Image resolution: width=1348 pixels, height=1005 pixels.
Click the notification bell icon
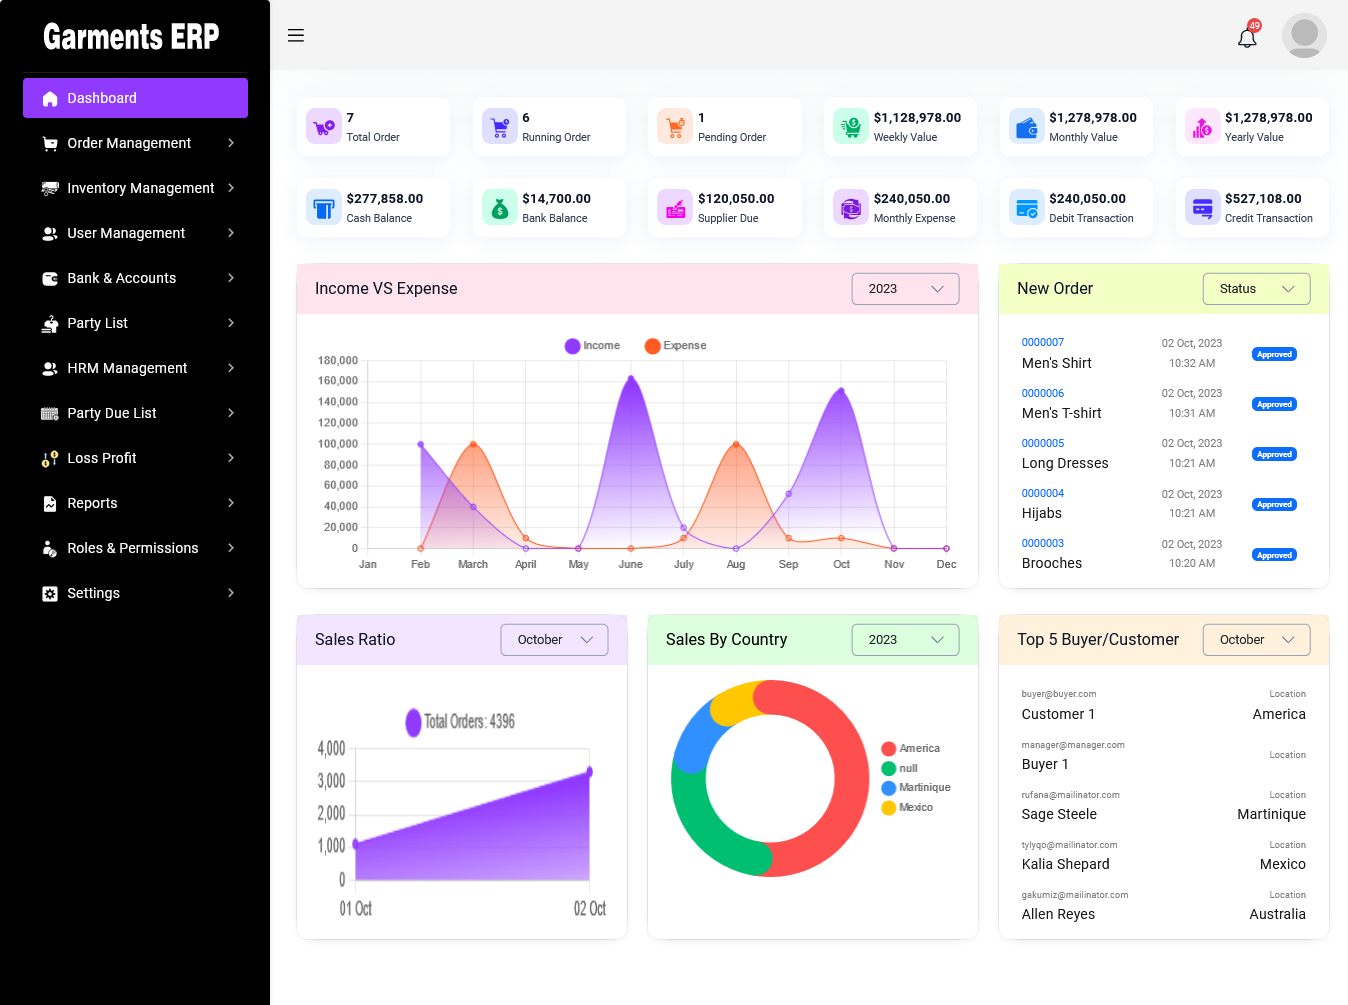click(x=1247, y=38)
